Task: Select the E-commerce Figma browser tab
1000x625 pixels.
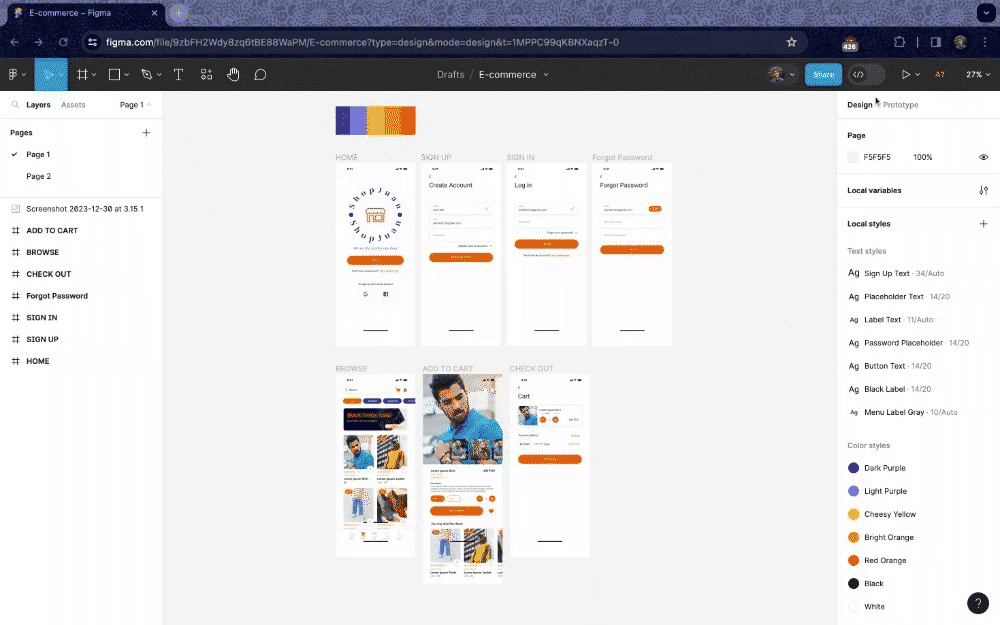Action: tap(84, 13)
